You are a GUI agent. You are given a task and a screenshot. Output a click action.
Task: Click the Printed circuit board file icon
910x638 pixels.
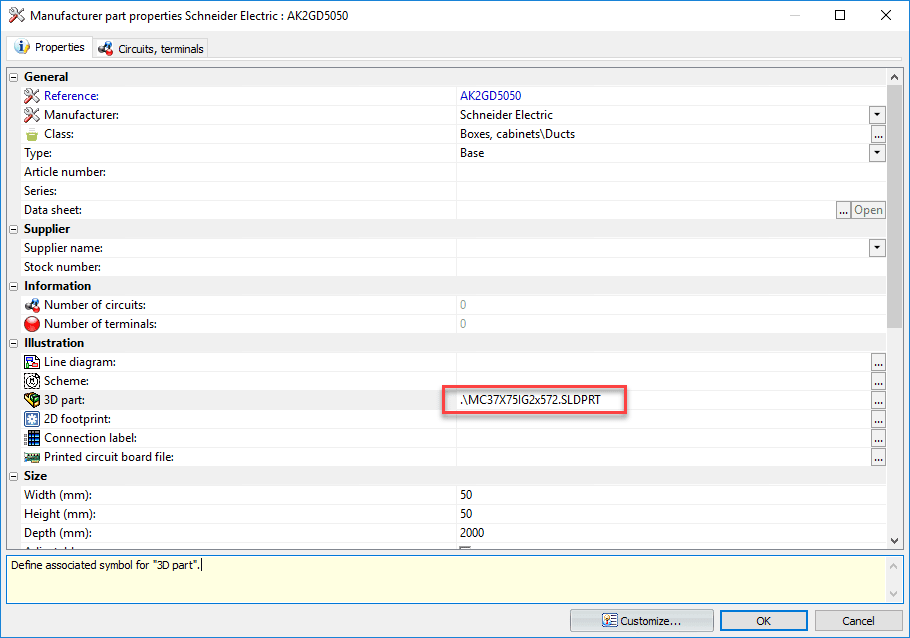pos(32,457)
